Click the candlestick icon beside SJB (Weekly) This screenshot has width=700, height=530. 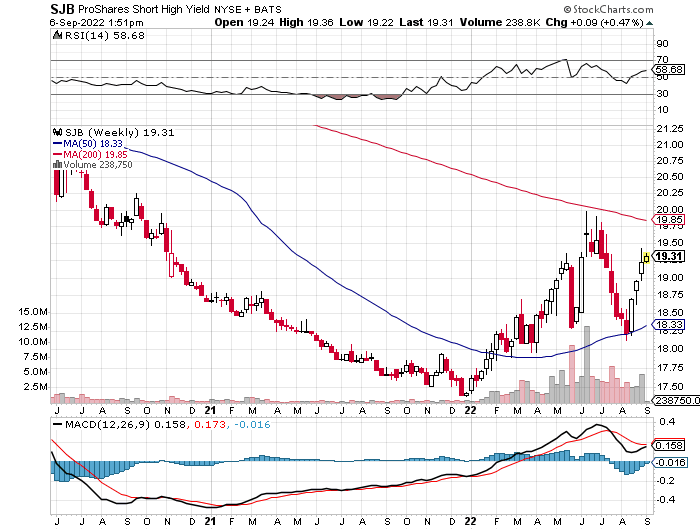[x=57, y=132]
